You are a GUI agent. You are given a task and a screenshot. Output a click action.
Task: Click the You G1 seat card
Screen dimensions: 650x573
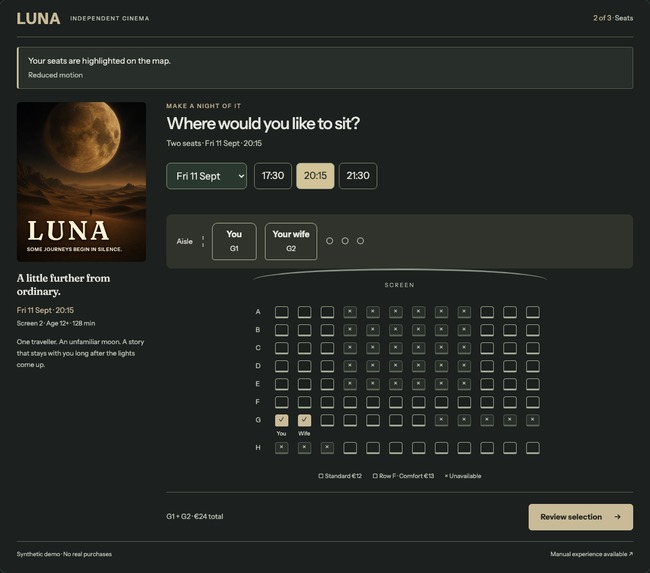(234, 241)
